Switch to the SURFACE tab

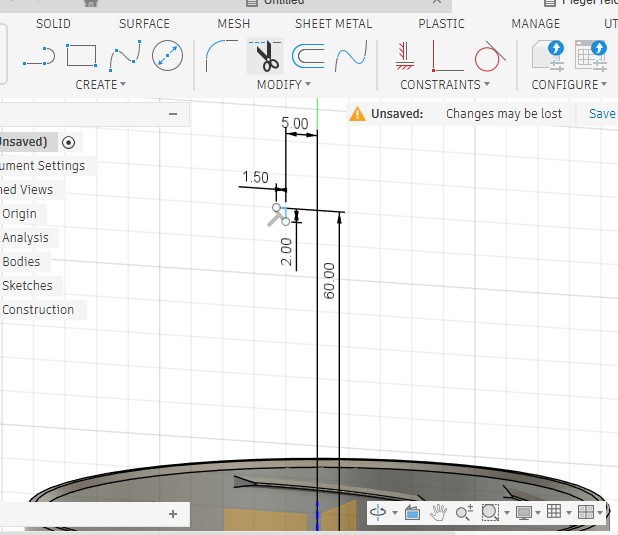[x=144, y=23]
